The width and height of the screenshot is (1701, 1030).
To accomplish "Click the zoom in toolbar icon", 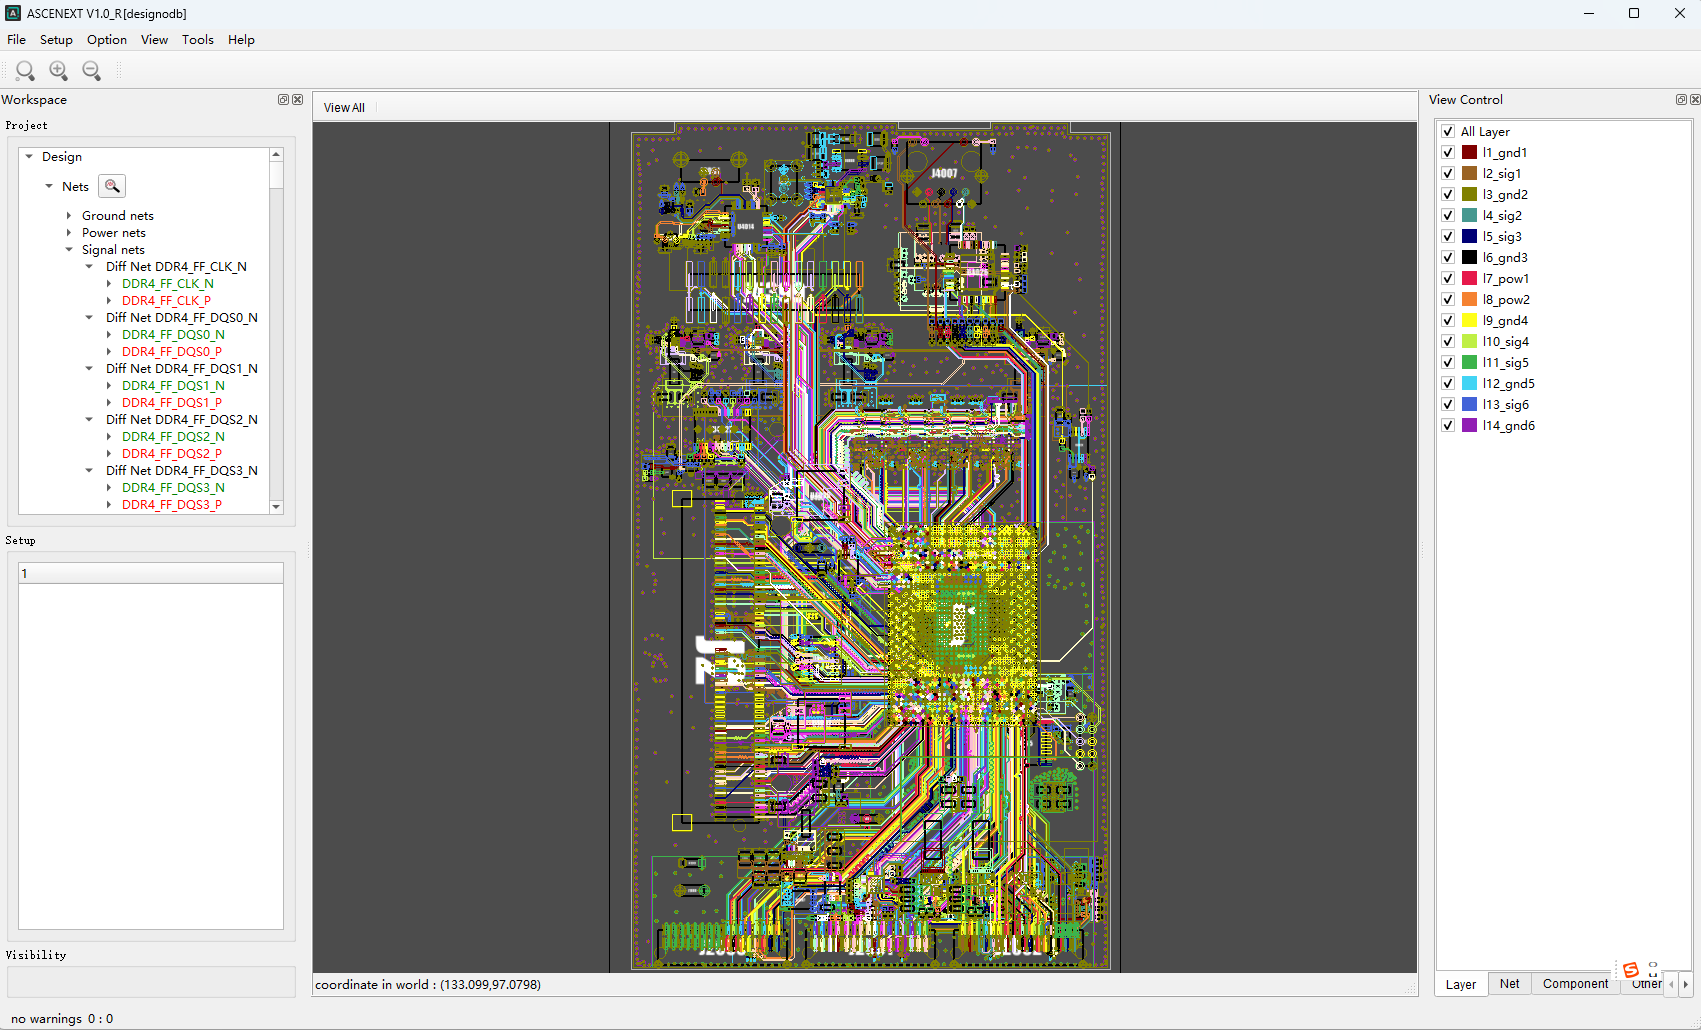I will [x=59, y=70].
